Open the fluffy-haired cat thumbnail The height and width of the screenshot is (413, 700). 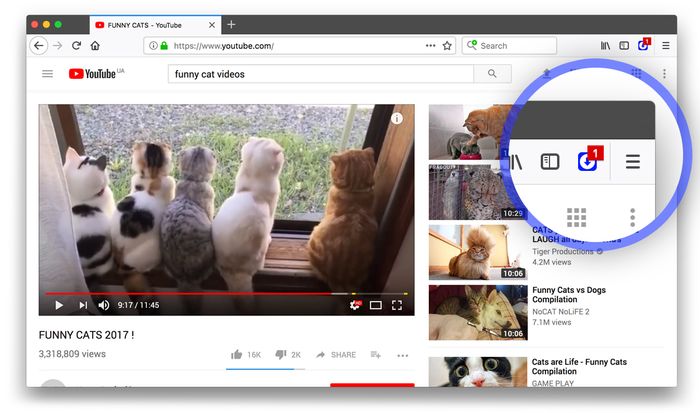point(478,252)
